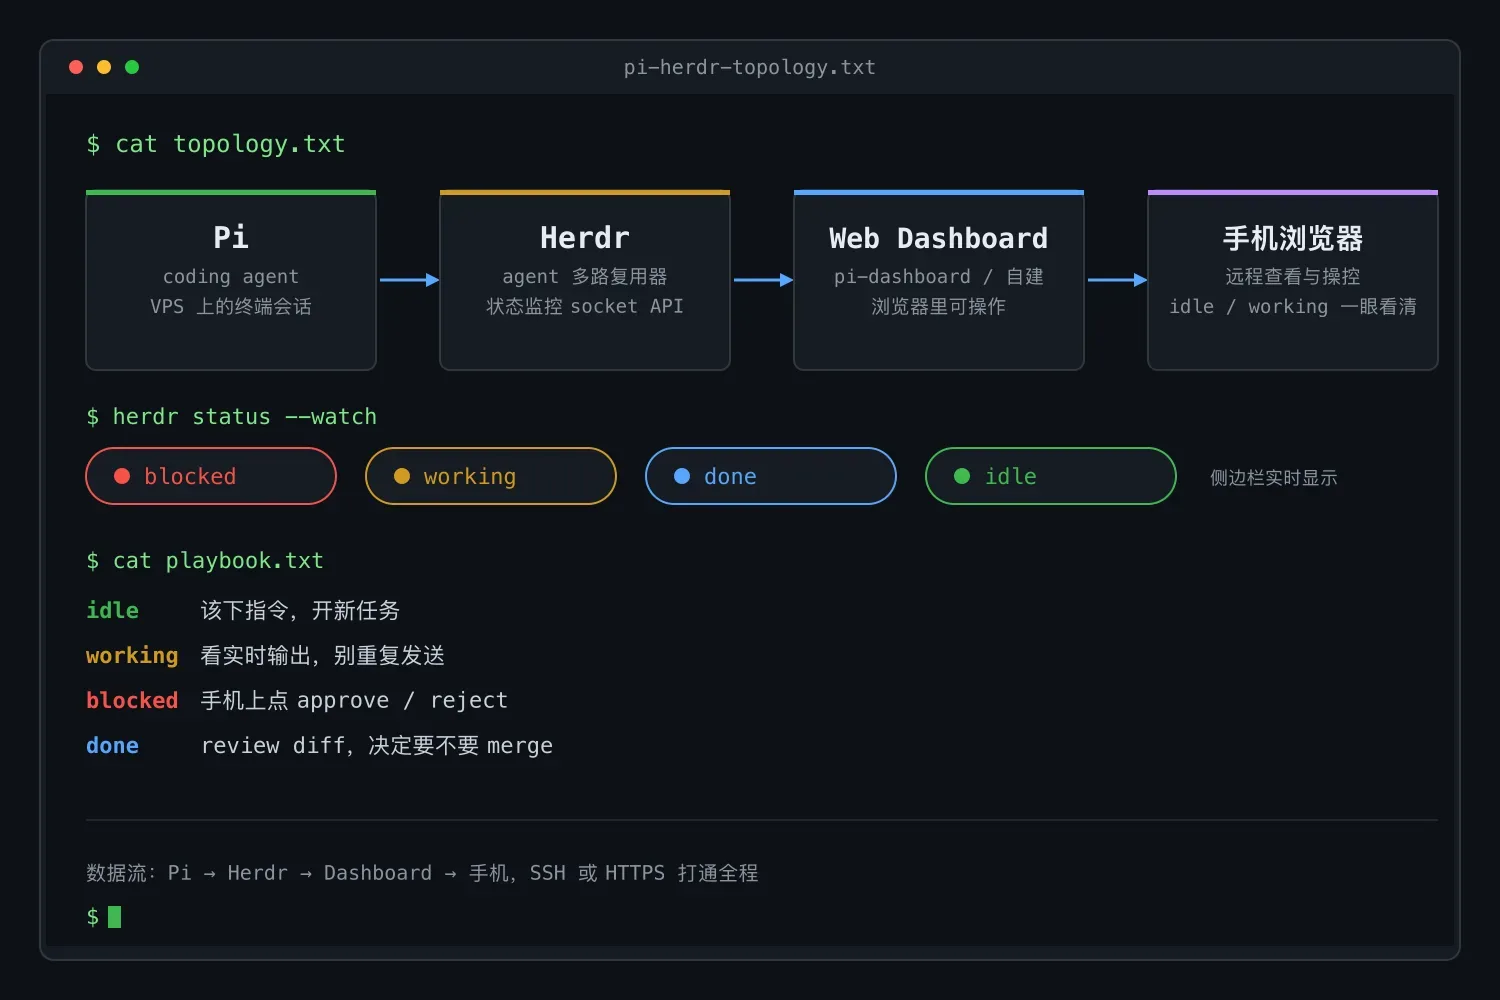Click 'pi-dashboard / 自建' text
Image resolution: width=1500 pixels, height=1000 pixels.
(939, 276)
